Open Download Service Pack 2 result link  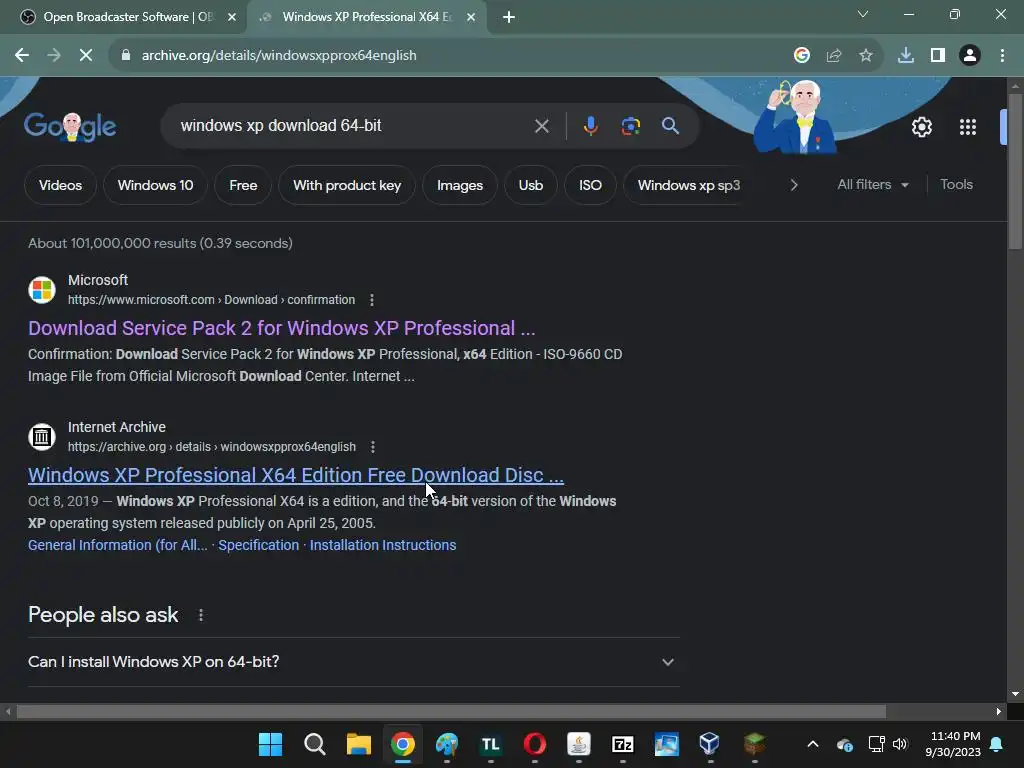[281, 328]
